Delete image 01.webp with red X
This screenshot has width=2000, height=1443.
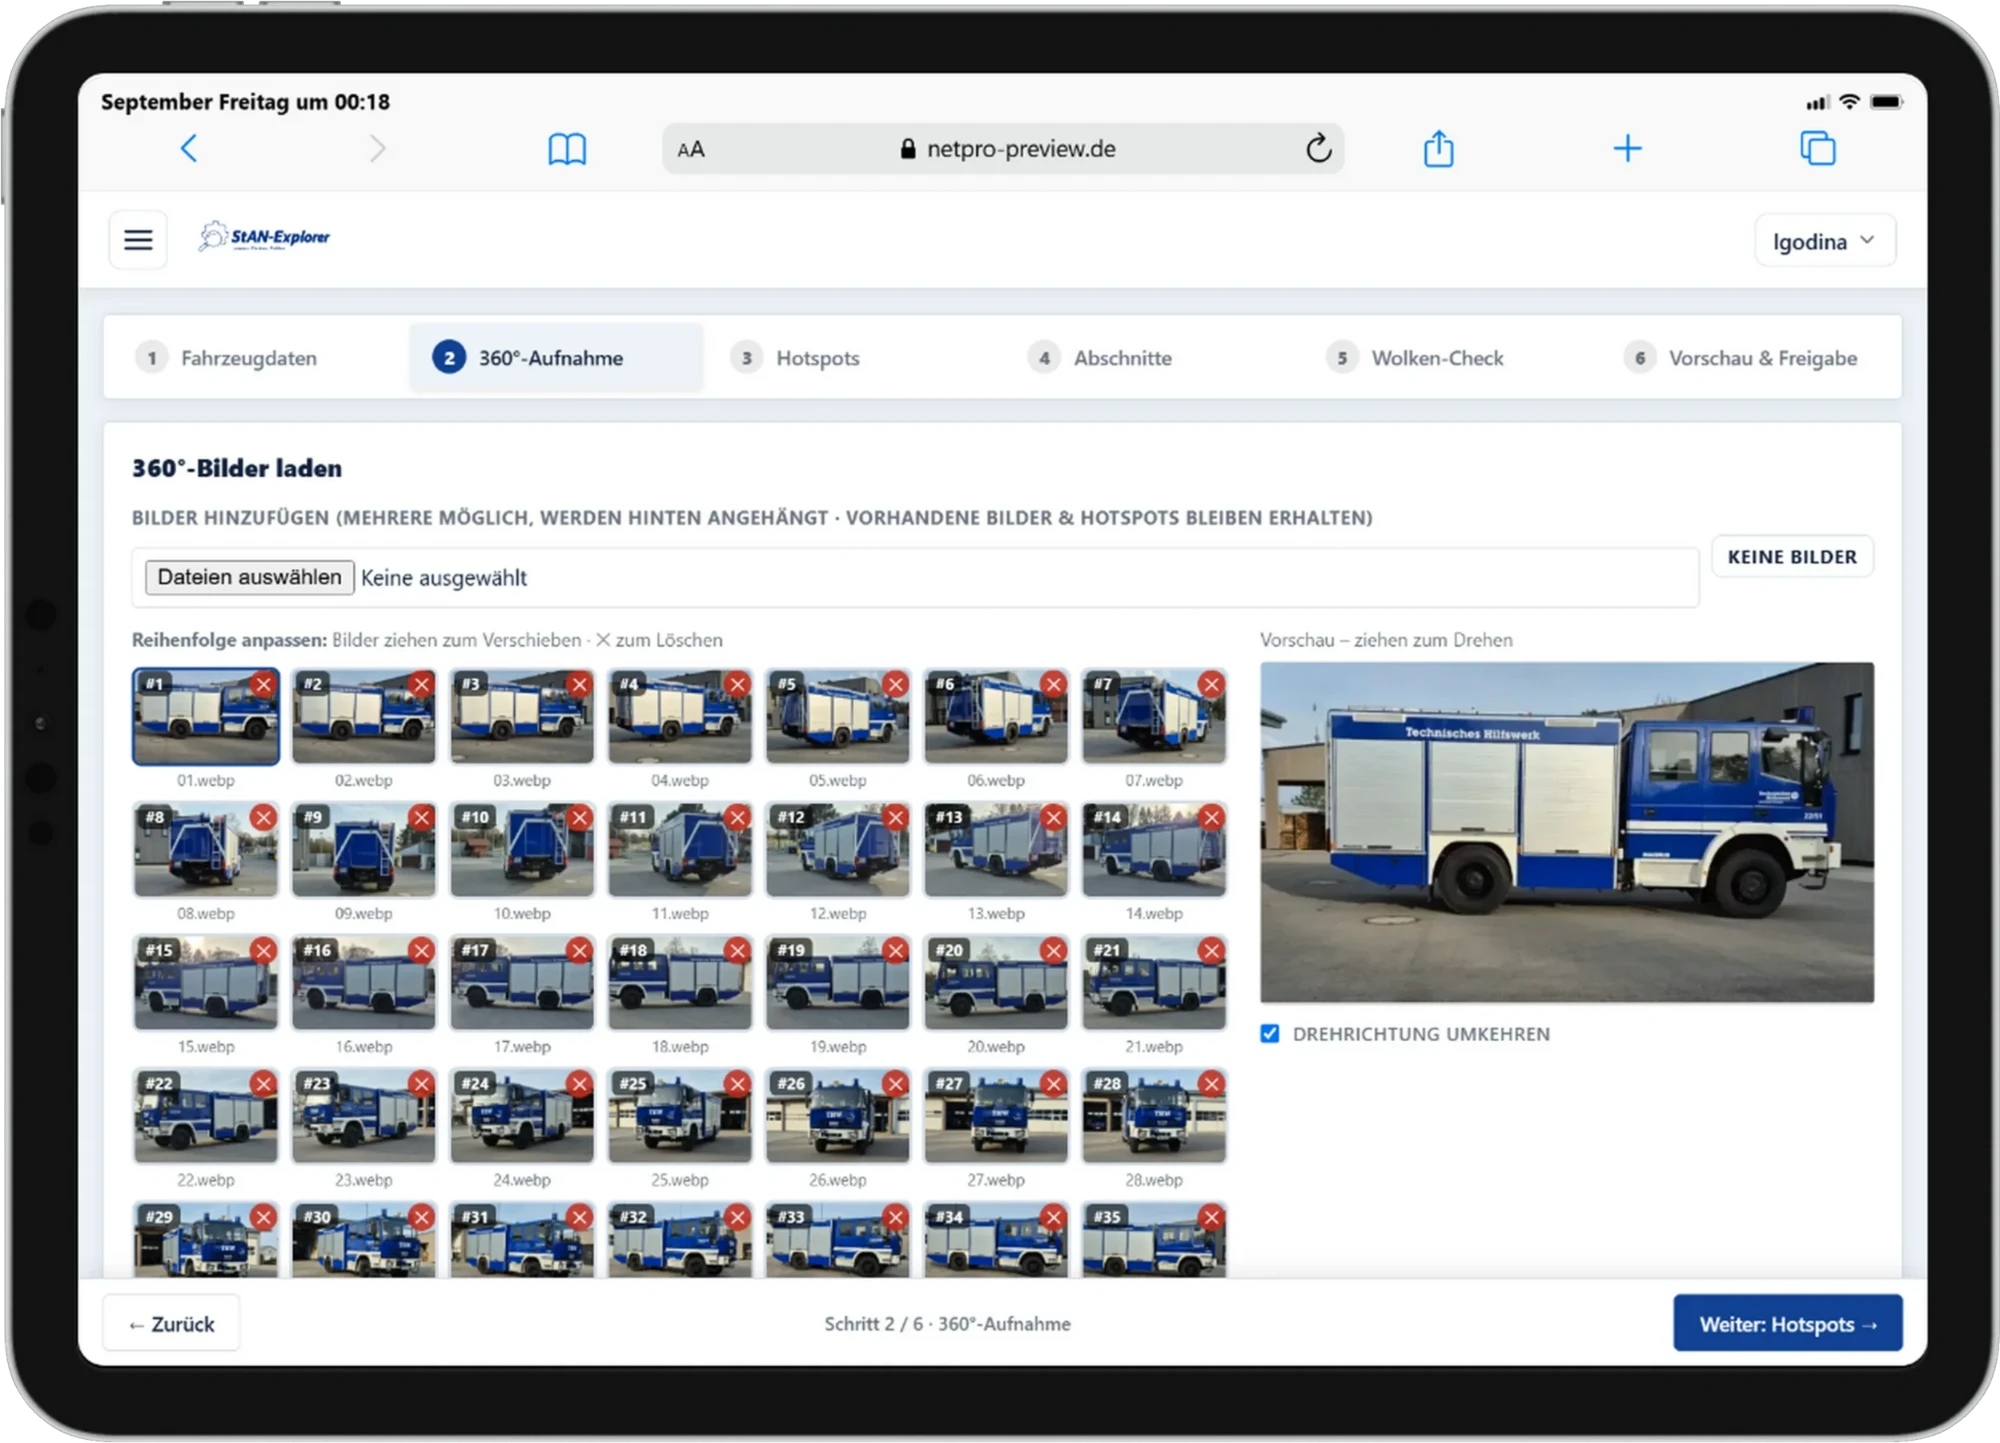264,684
